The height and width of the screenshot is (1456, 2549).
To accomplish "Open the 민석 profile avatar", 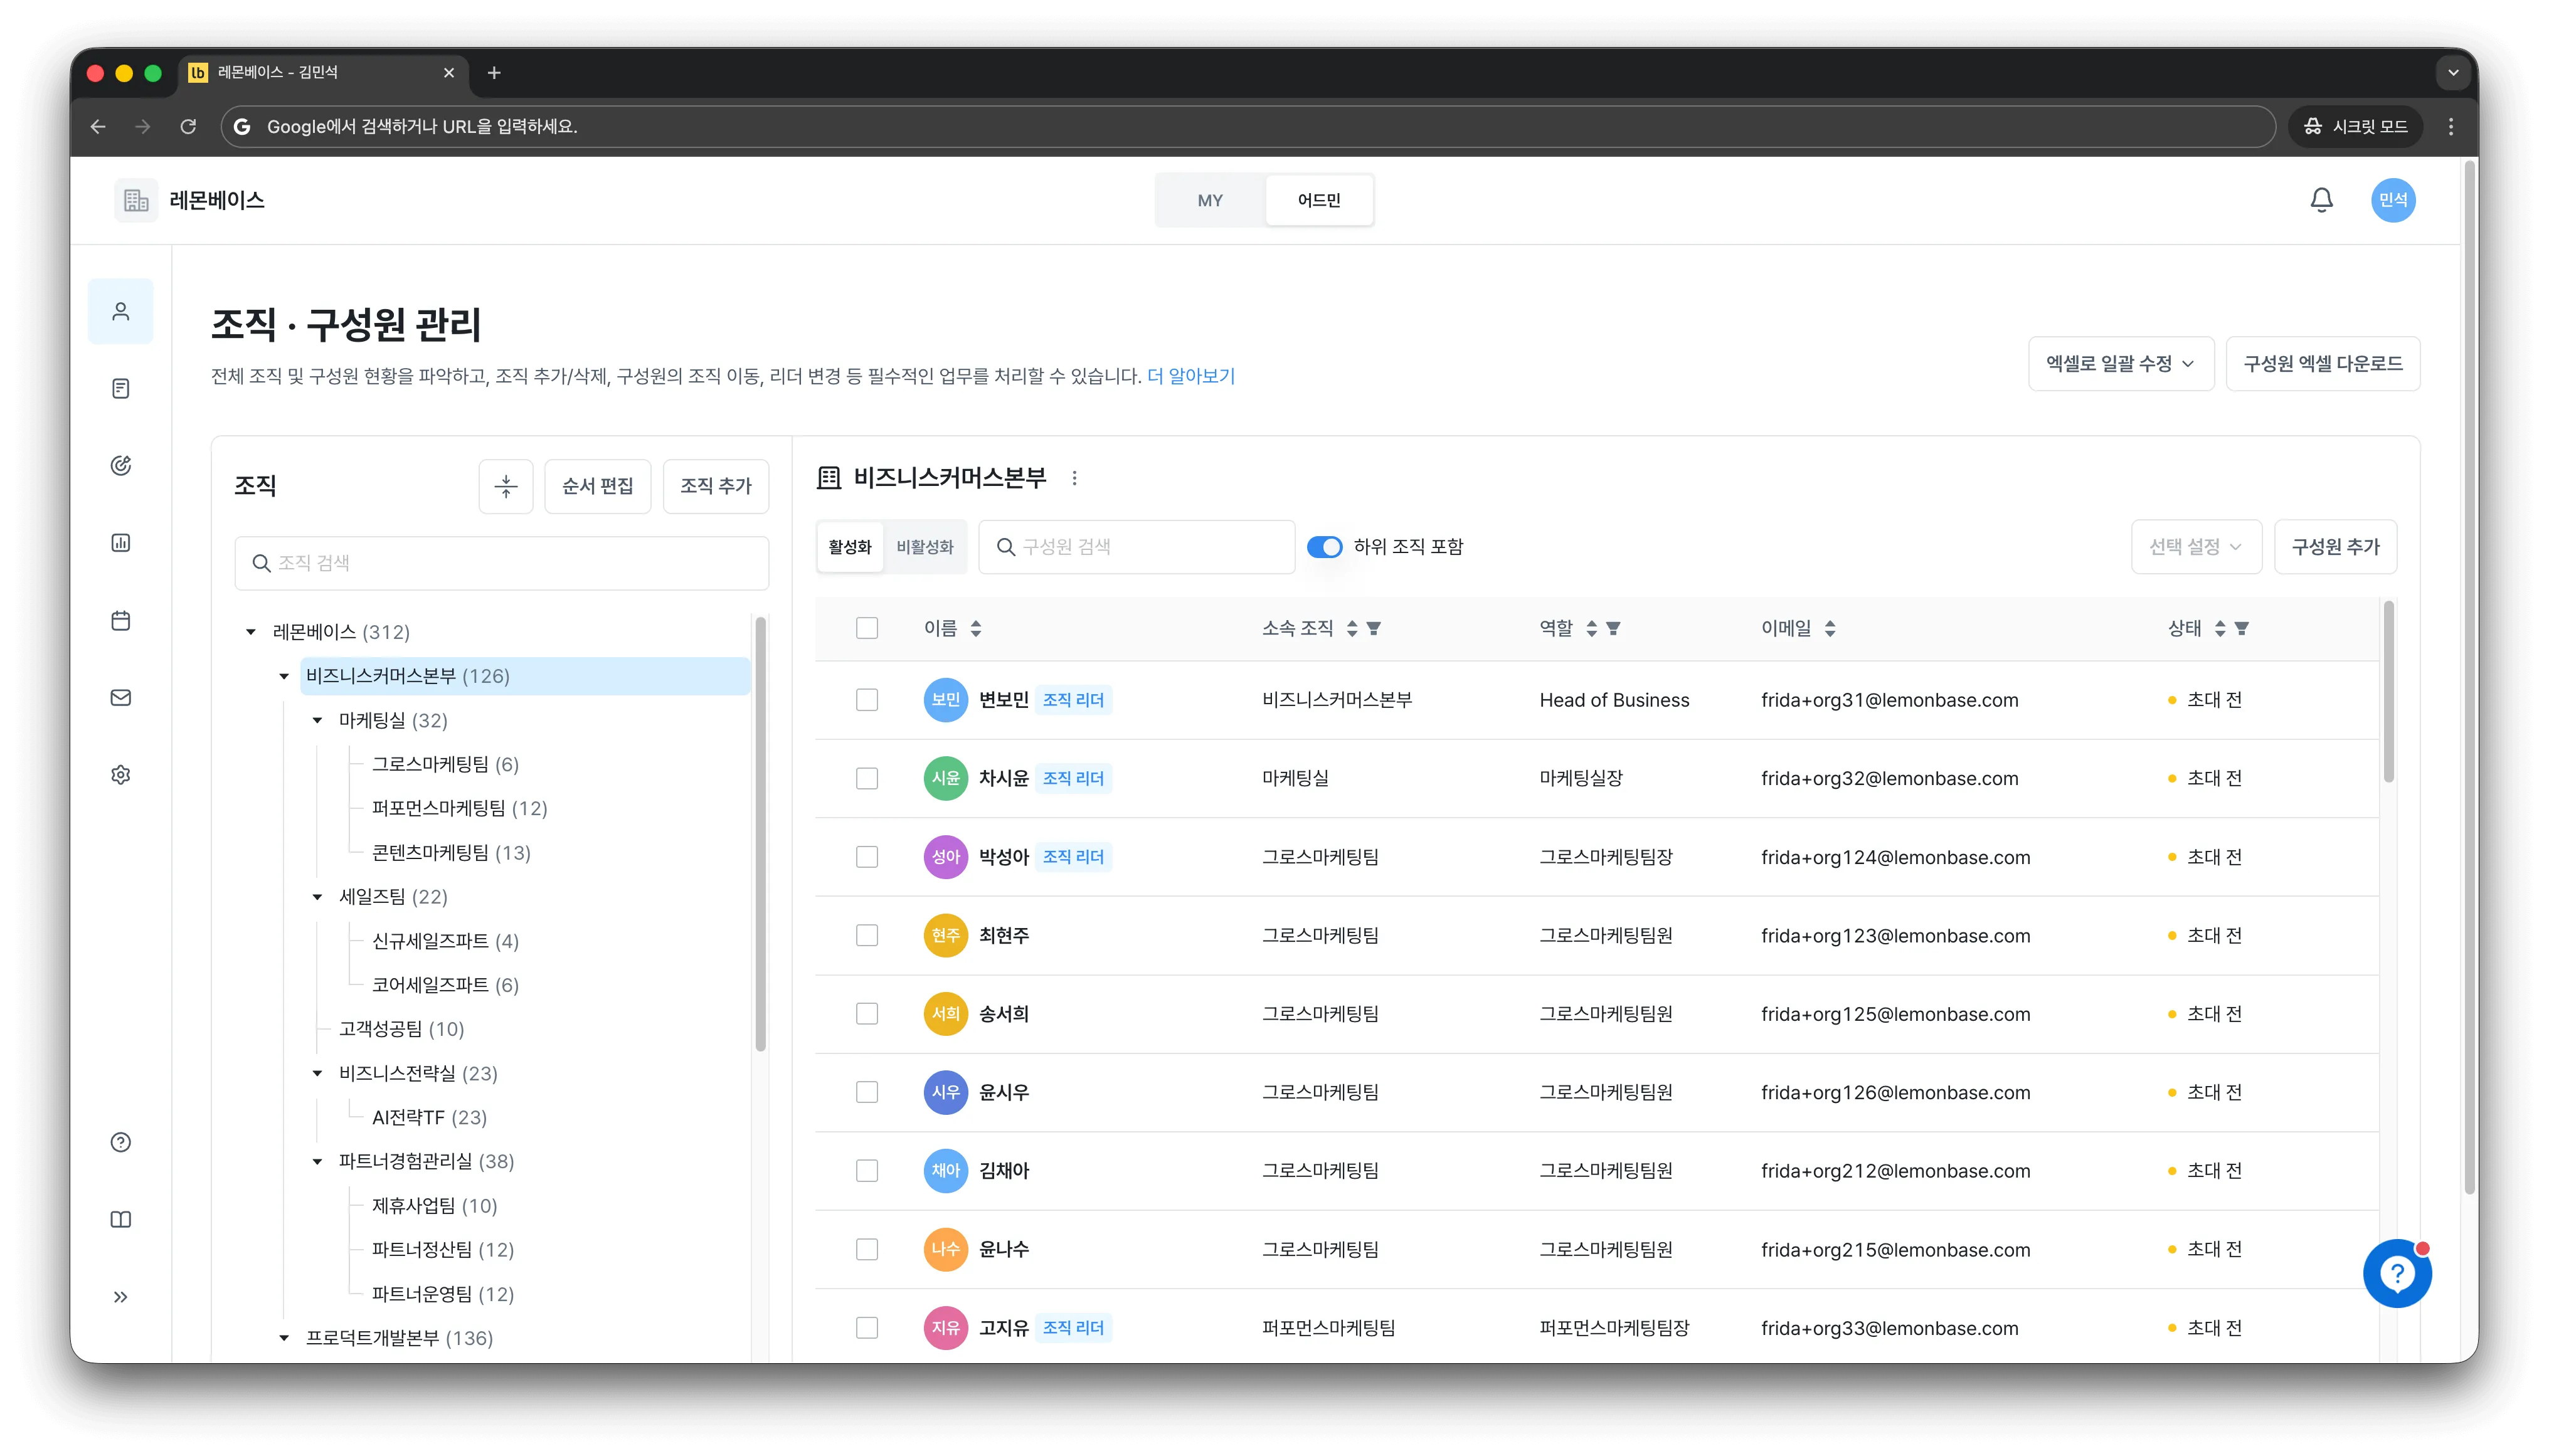I will click(x=2393, y=200).
